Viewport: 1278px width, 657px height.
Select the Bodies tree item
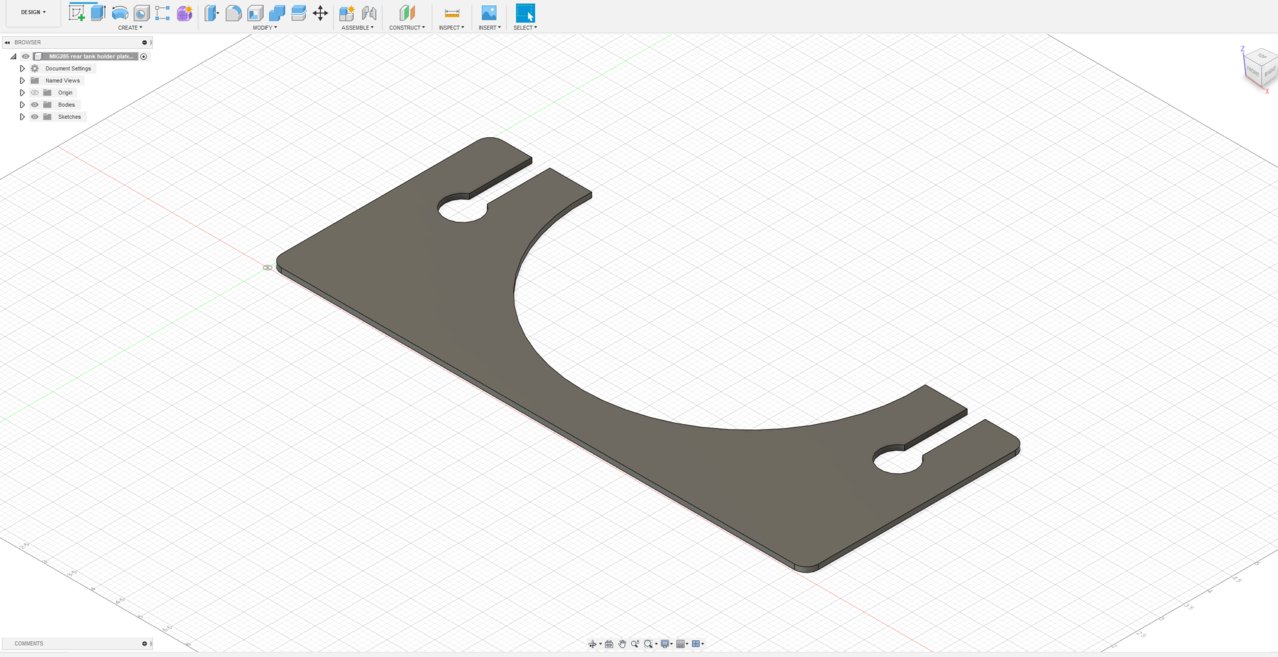(66, 104)
